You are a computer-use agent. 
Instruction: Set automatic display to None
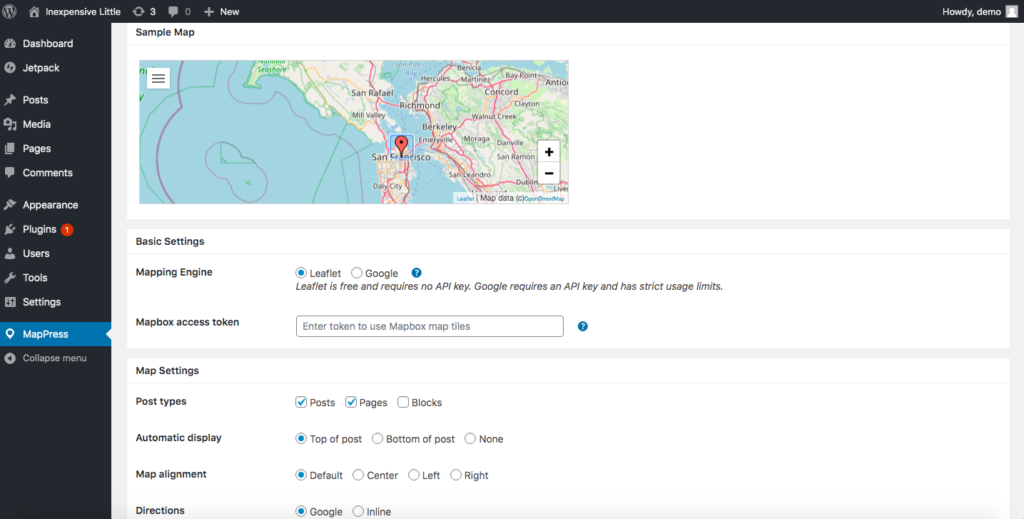coord(470,439)
